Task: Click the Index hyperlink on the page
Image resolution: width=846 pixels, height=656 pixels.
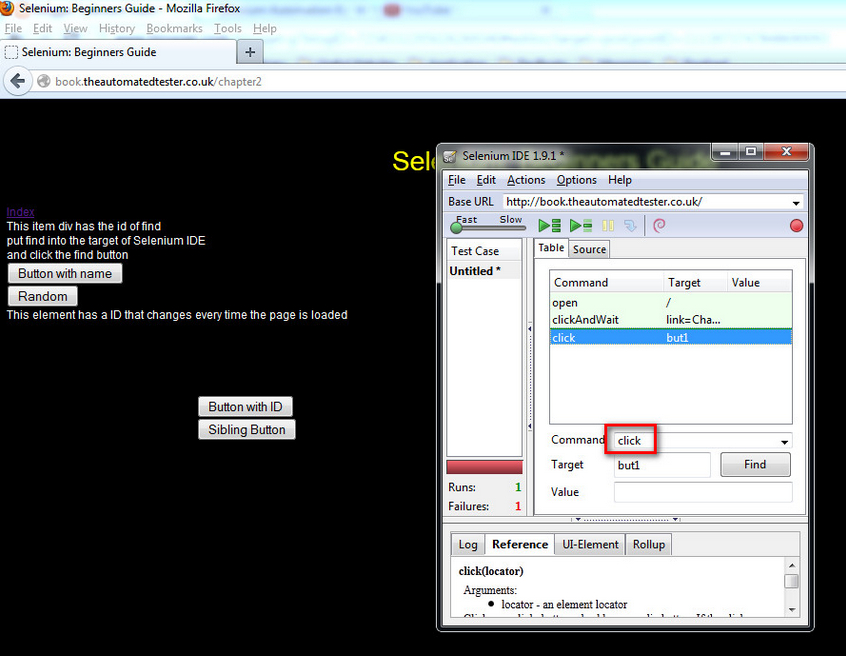Action: click(20, 212)
